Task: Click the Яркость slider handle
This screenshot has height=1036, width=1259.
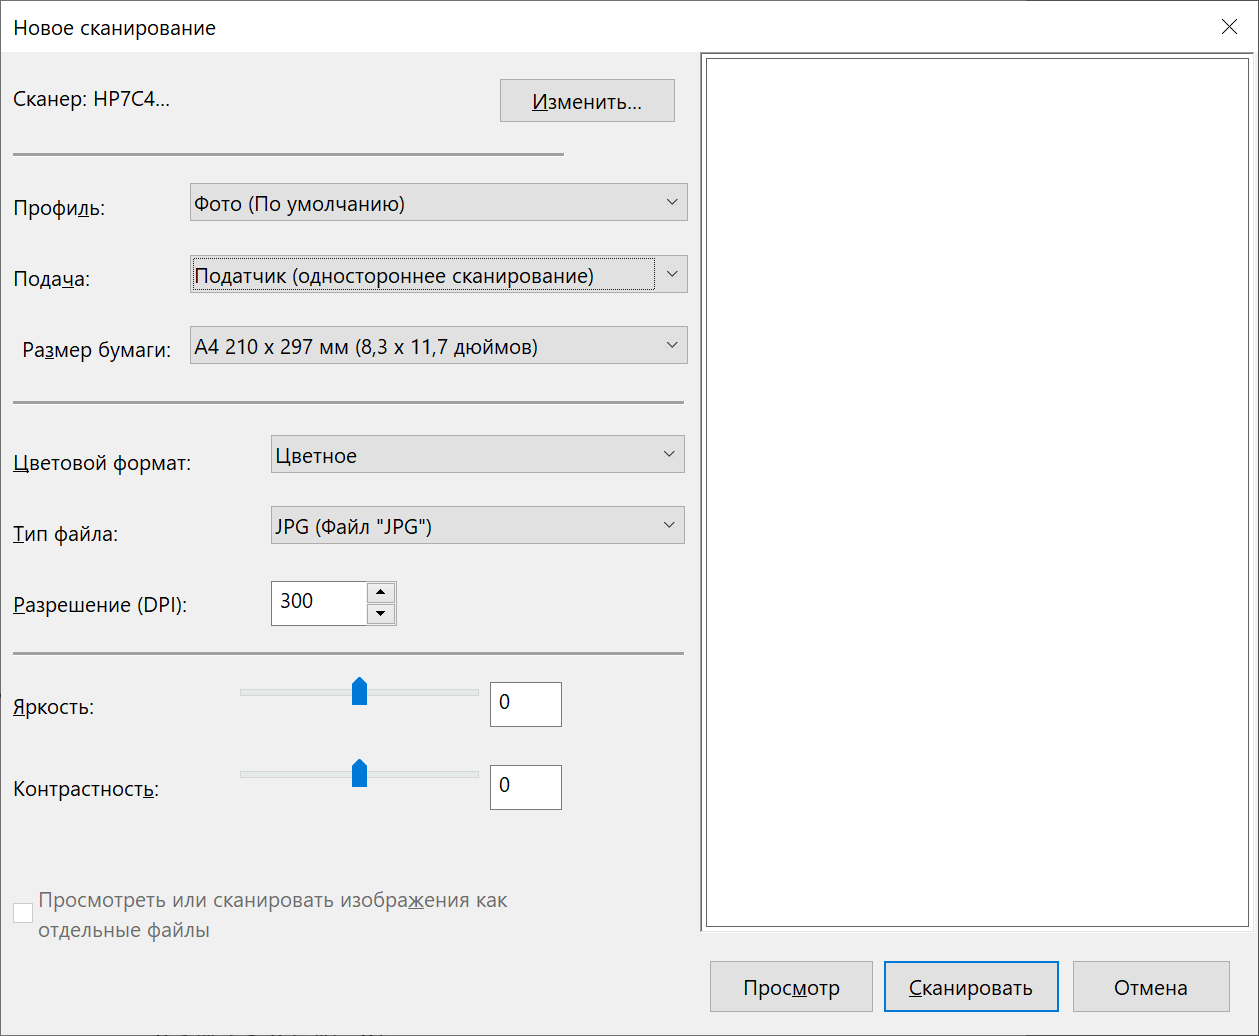Action: coord(360,691)
